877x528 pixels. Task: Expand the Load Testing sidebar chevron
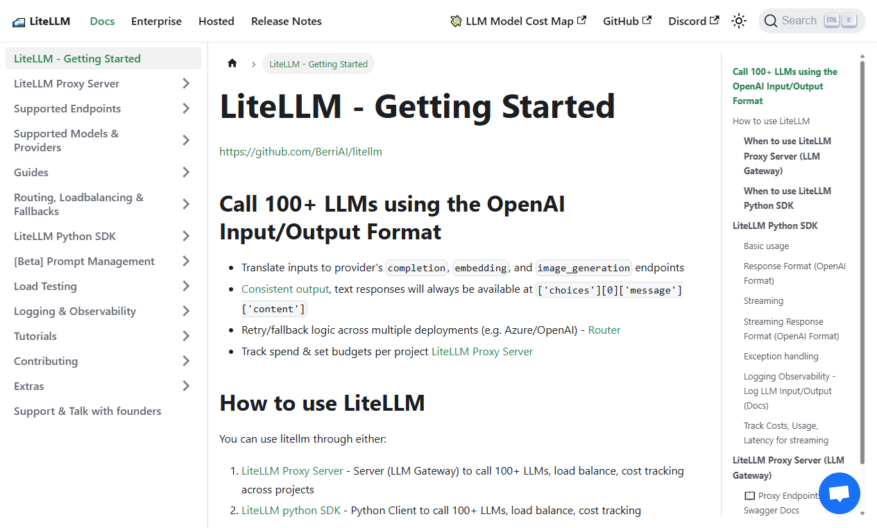coord(186,286)
